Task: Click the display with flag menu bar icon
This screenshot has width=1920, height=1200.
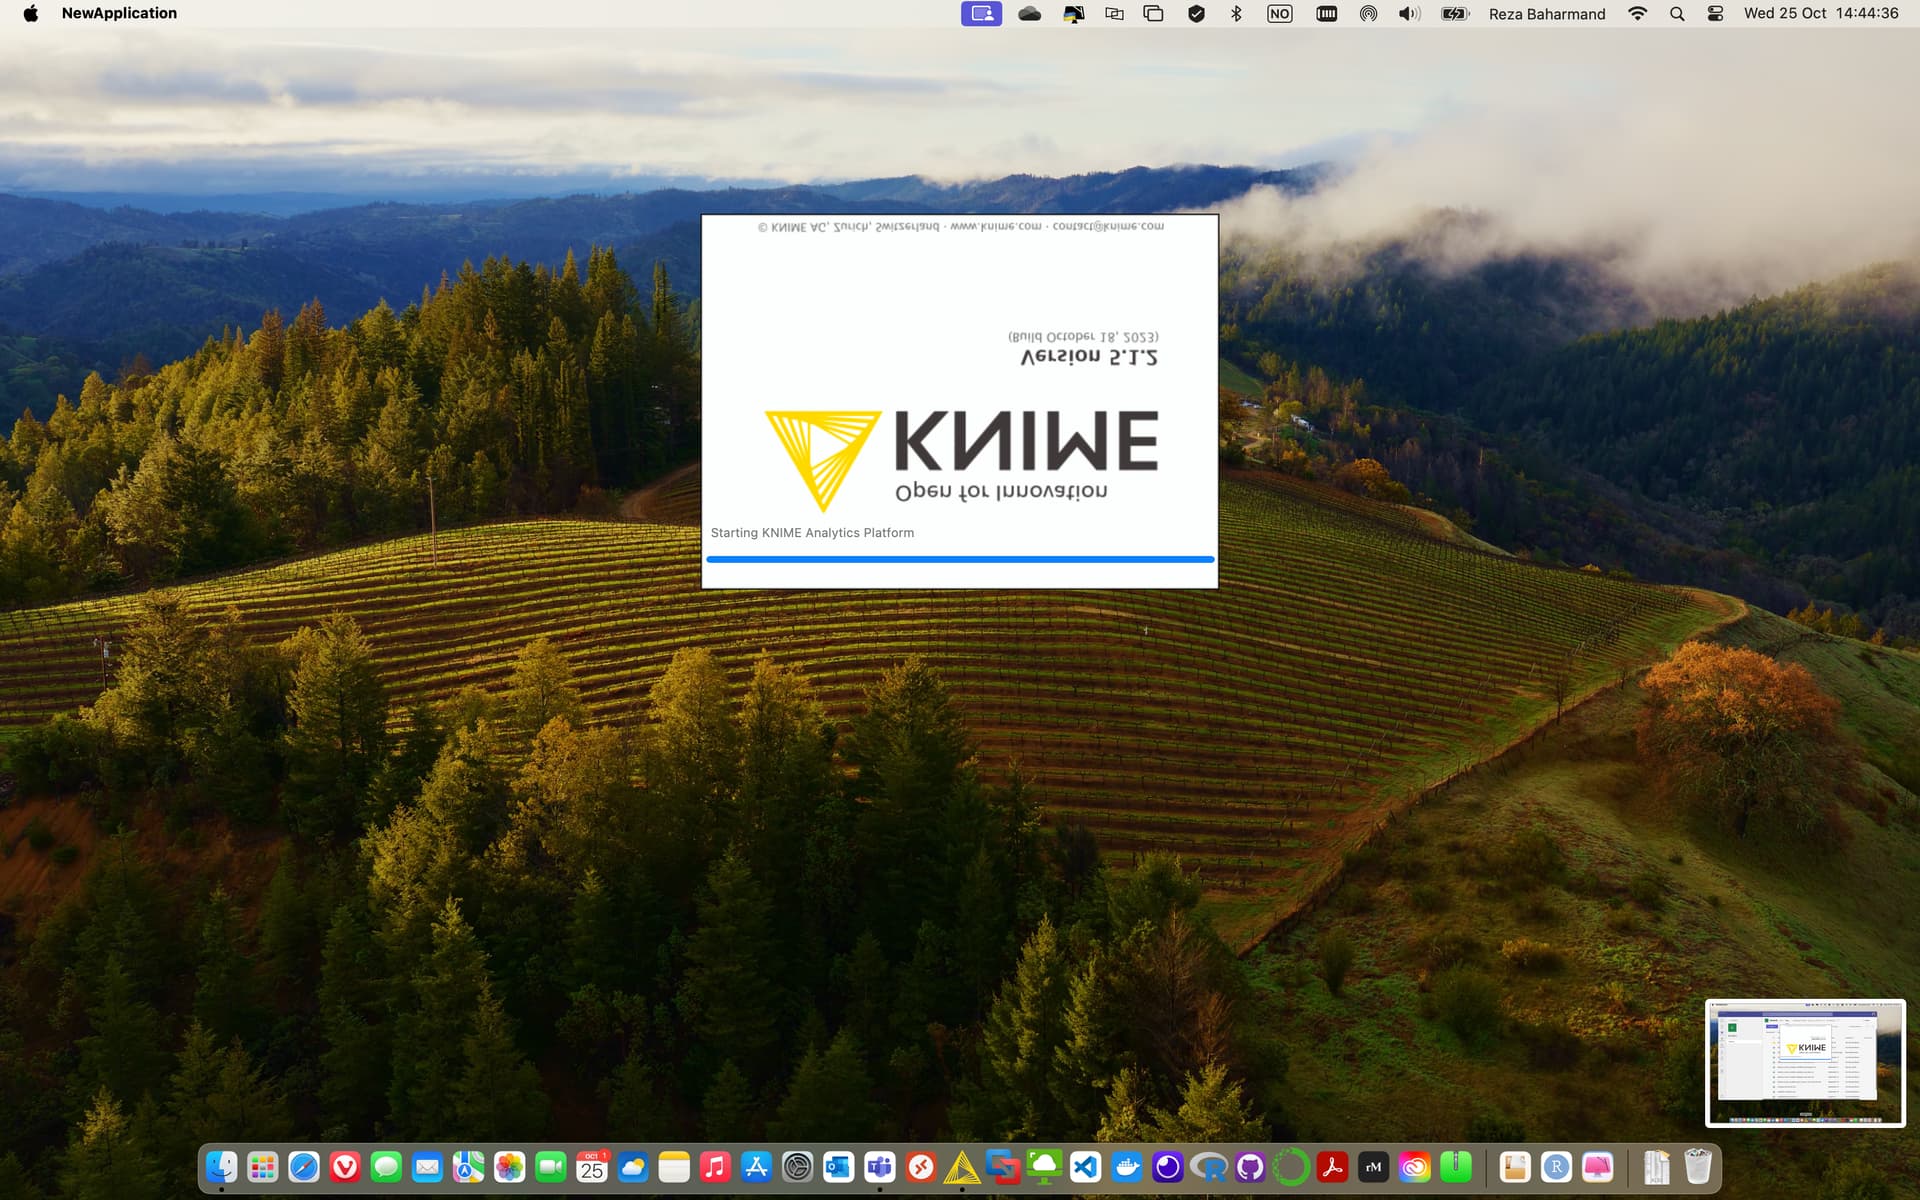Action: (x=1074, y=13)
